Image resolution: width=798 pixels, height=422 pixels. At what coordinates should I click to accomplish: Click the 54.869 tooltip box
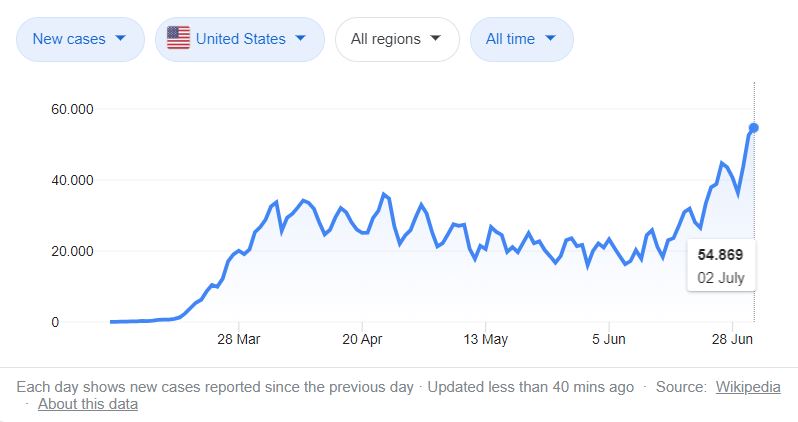point(720,266)
